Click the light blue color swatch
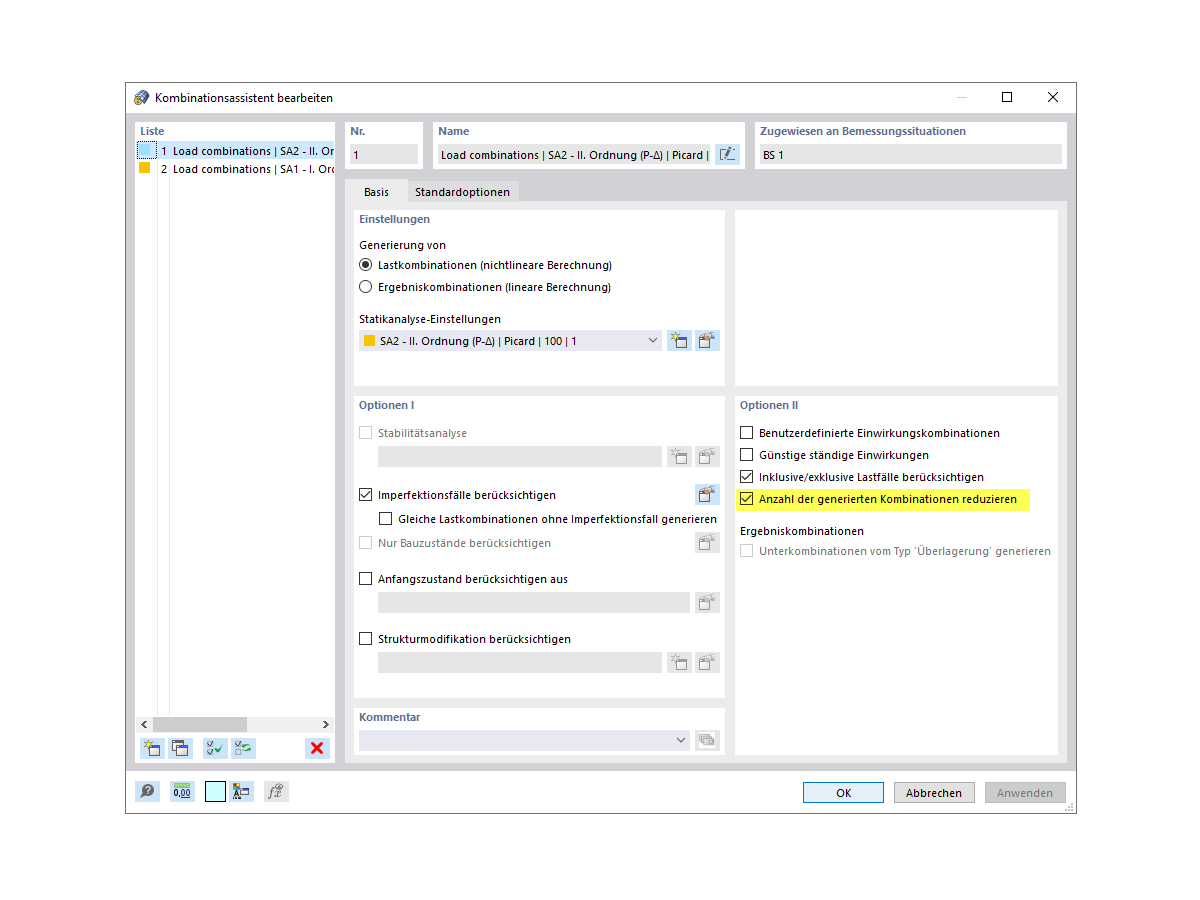Viewport: 1200px width, 900px height. click(x=213, y=791)
